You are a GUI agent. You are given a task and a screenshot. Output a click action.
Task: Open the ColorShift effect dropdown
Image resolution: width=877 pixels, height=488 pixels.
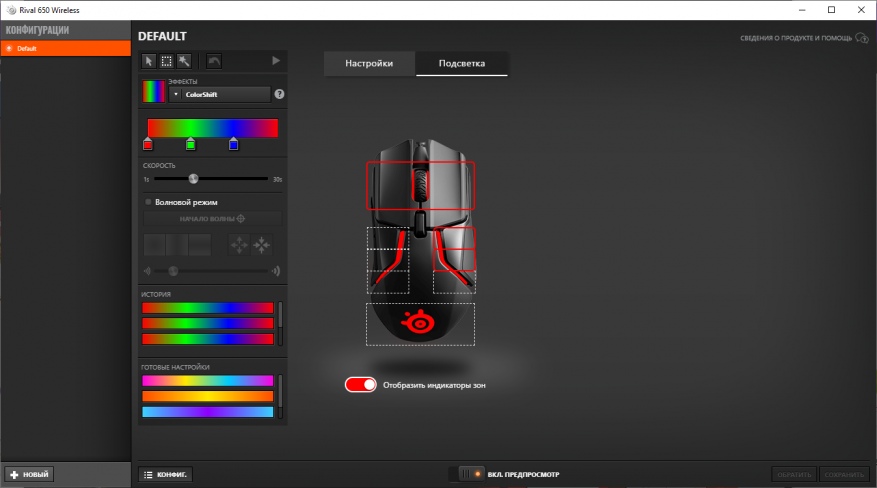click(220, 94)
